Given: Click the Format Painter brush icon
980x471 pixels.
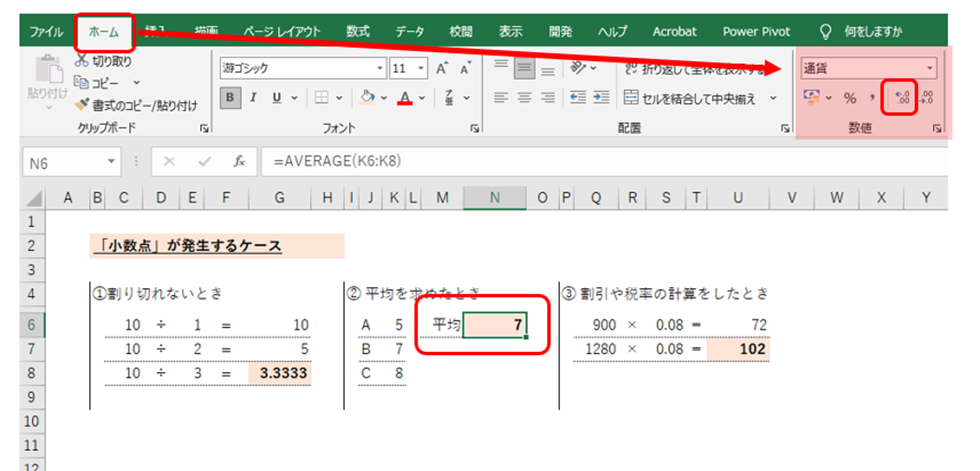Looking at the screenshot, I should [x=83, y=104].
